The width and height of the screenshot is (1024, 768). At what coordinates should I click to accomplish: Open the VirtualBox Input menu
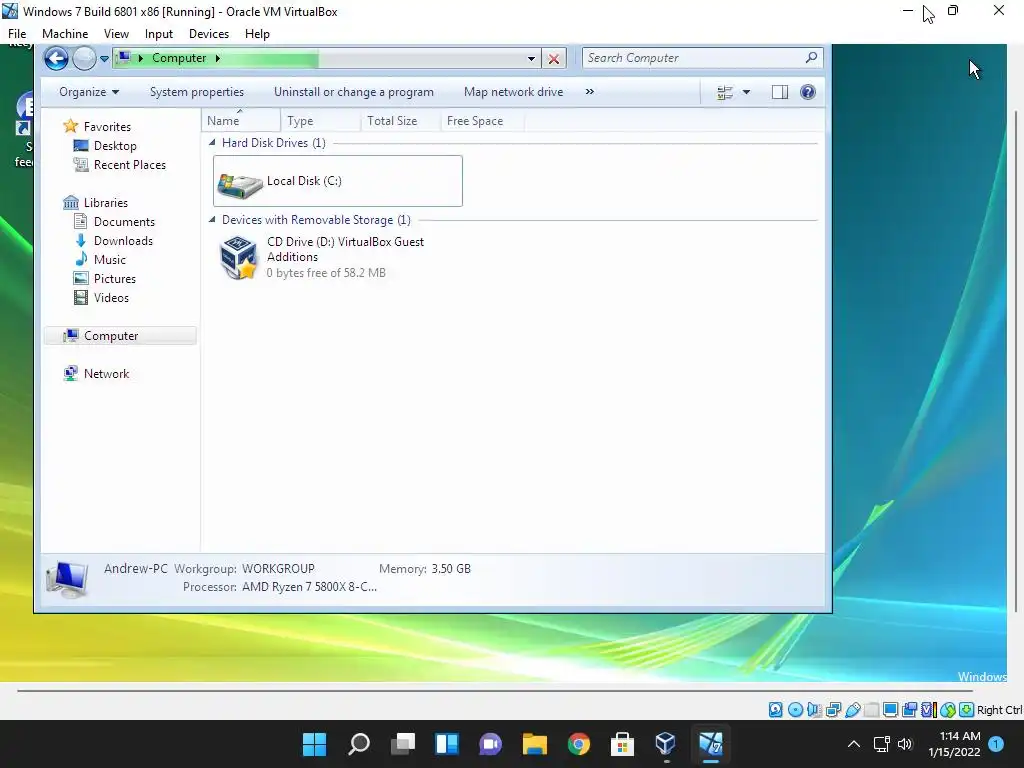[x=159, y=34]
